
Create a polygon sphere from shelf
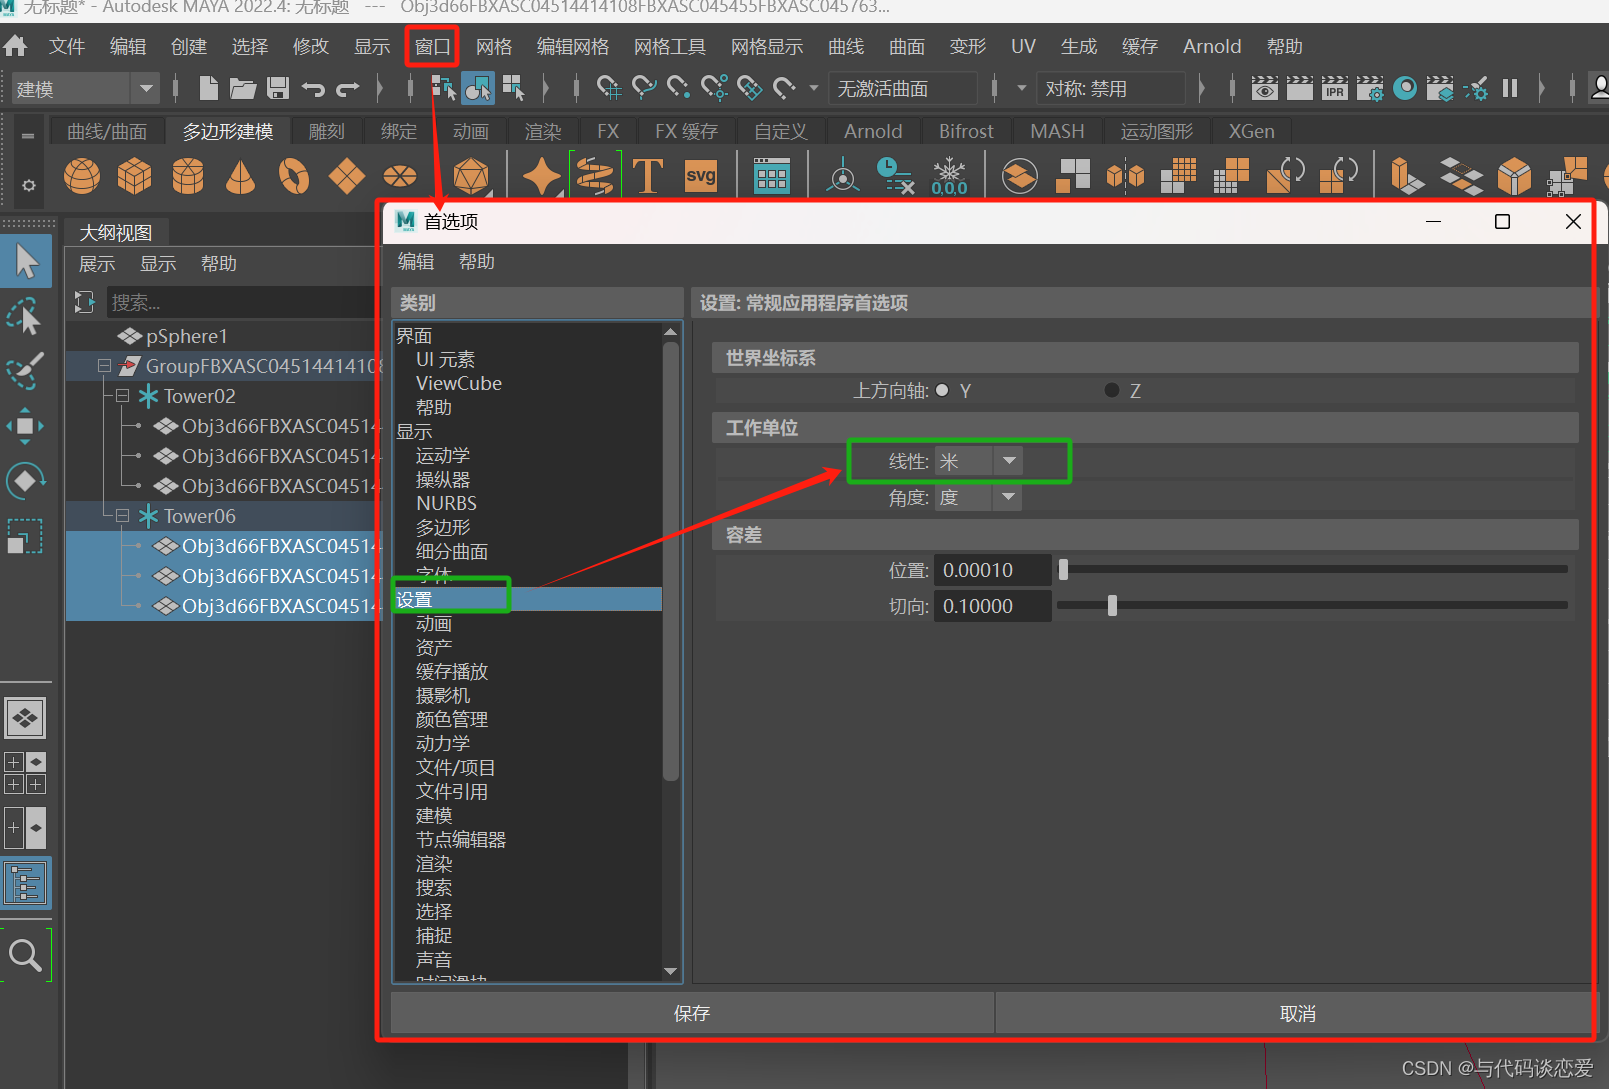pyautogui.click(x=82, y=177)
